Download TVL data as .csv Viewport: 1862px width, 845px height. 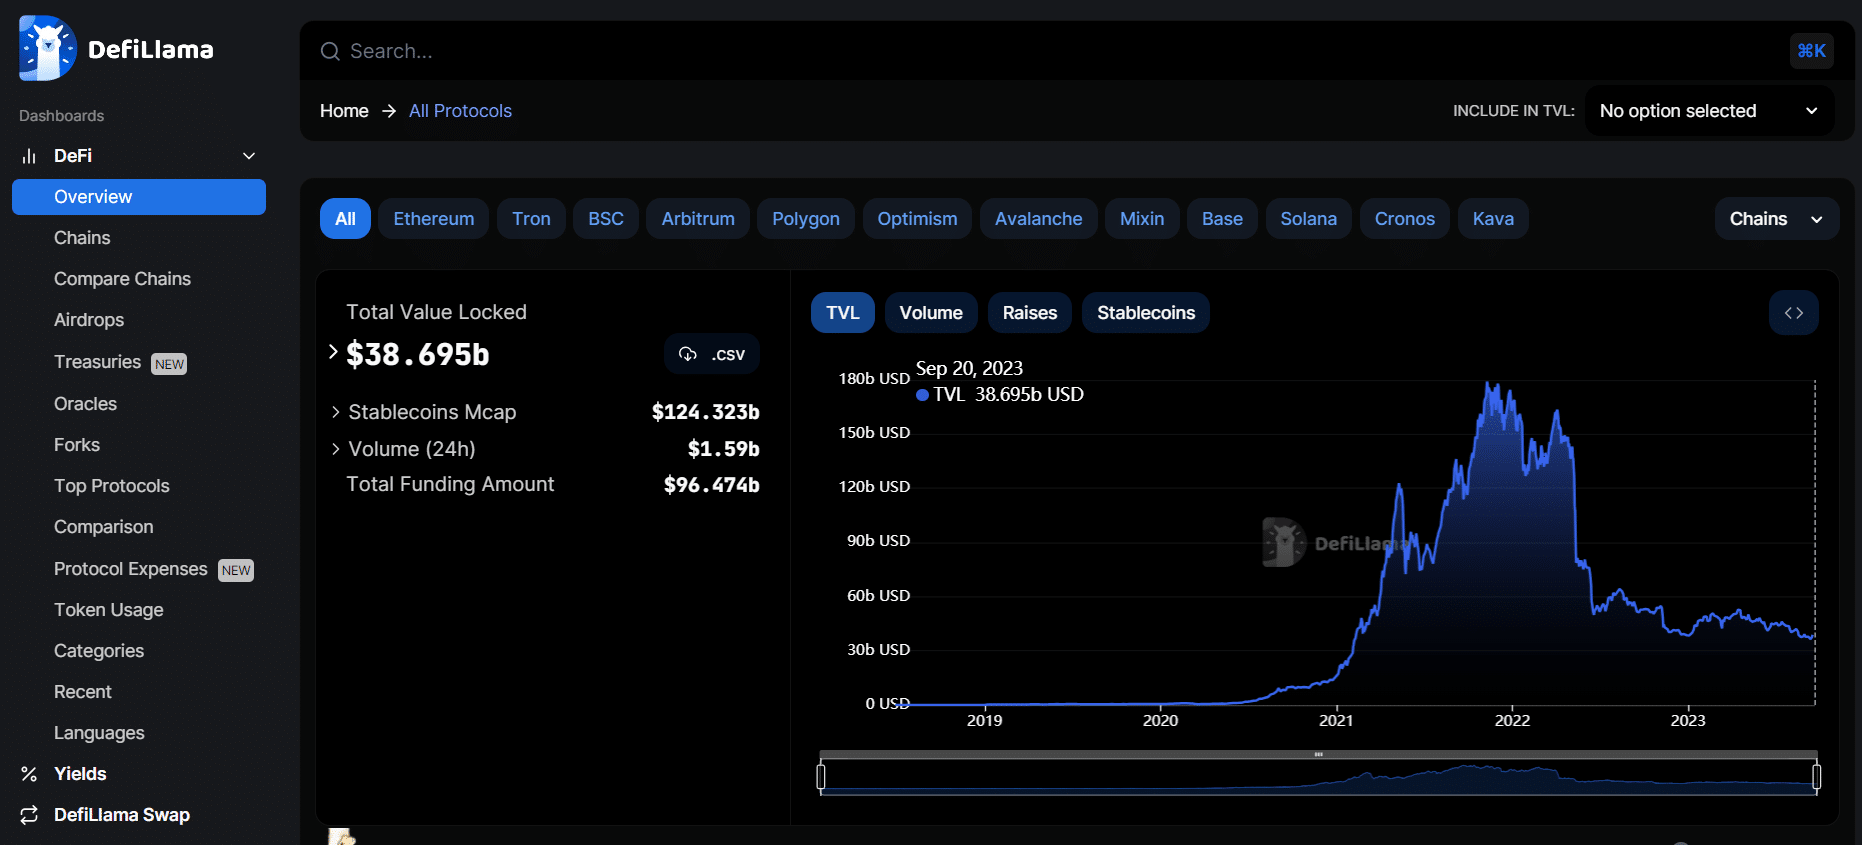tap(712, 354)
